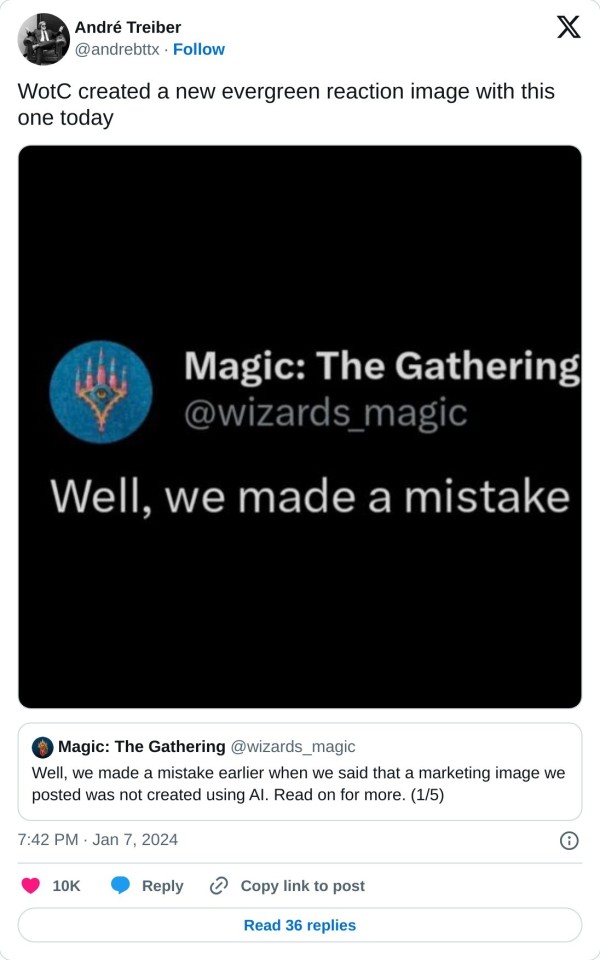Click André Treiber's profile avatar

click(43, 39)
